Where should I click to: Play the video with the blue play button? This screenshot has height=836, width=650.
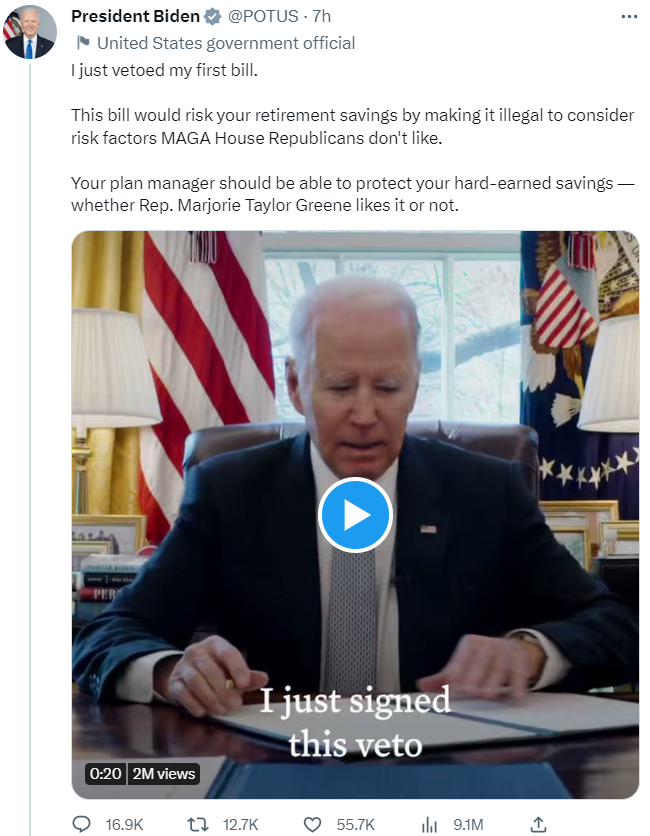coord(355,515)
